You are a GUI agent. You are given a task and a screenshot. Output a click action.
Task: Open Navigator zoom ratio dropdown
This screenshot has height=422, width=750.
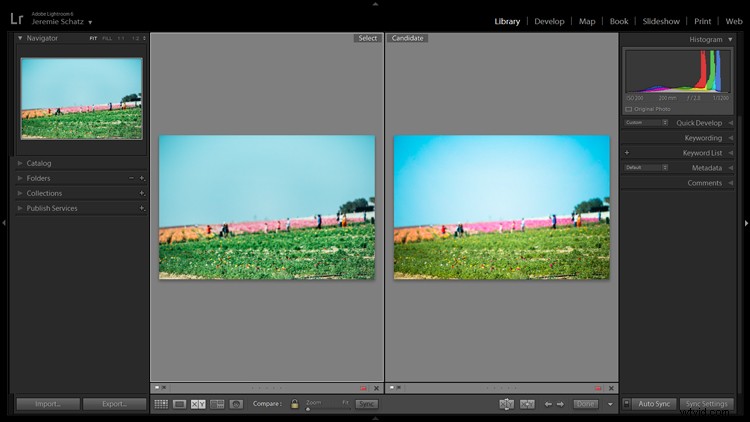144,38
